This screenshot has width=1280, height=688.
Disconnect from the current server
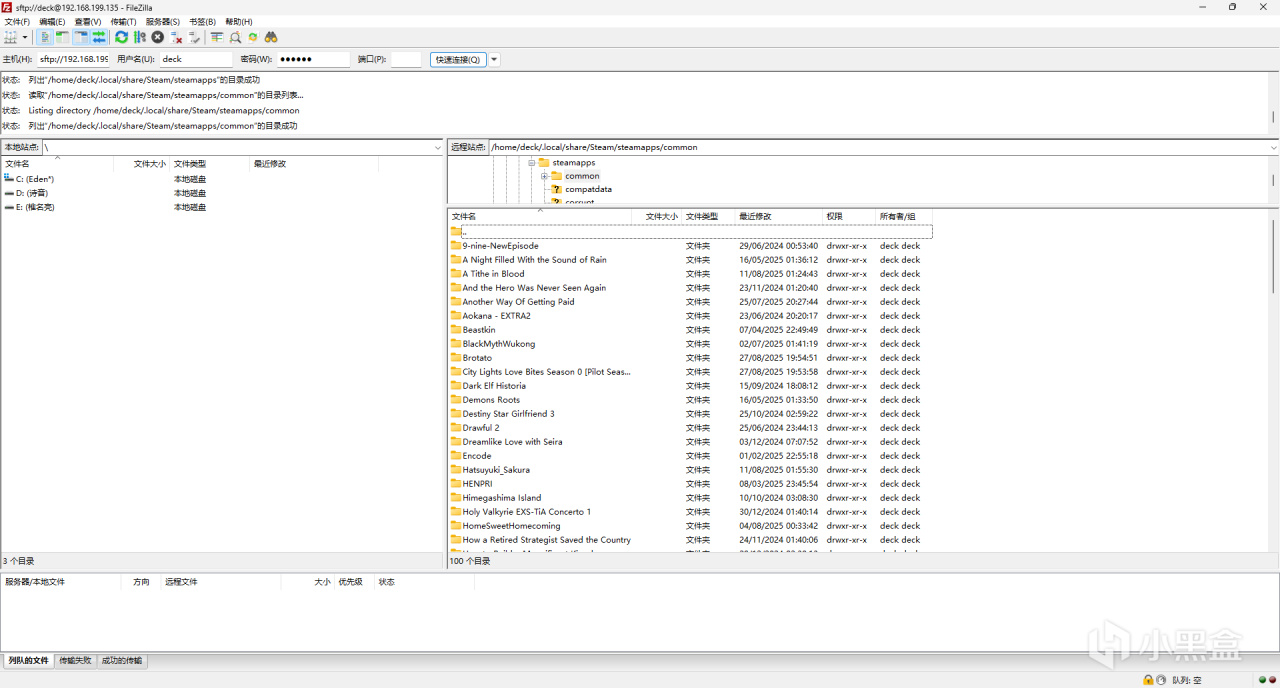click(176, 37)
